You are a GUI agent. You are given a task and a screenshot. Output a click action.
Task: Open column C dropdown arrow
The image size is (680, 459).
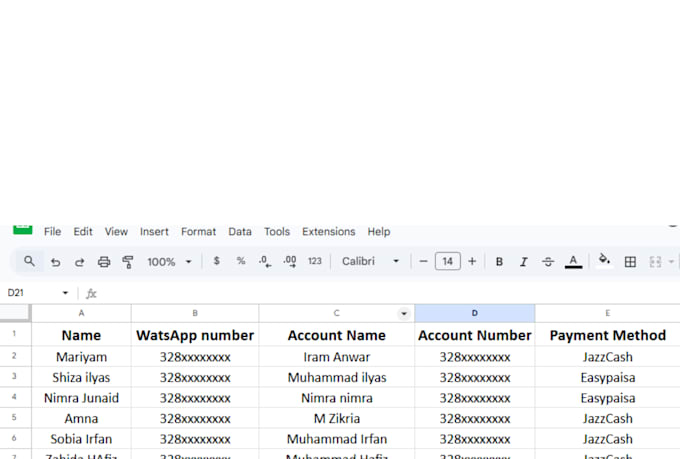pyautogui.click(x=404, y=313)
